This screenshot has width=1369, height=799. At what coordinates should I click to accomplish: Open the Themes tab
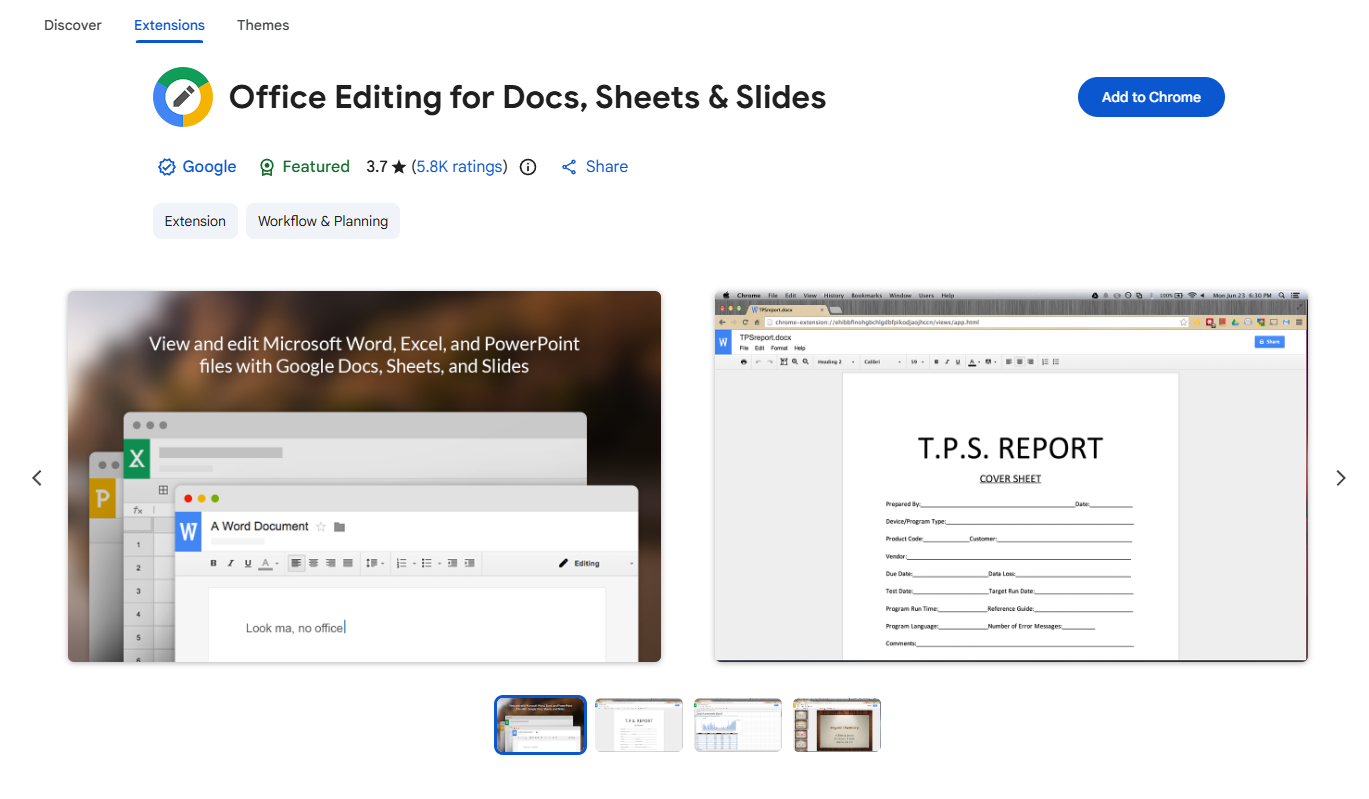tap(263, 25)
